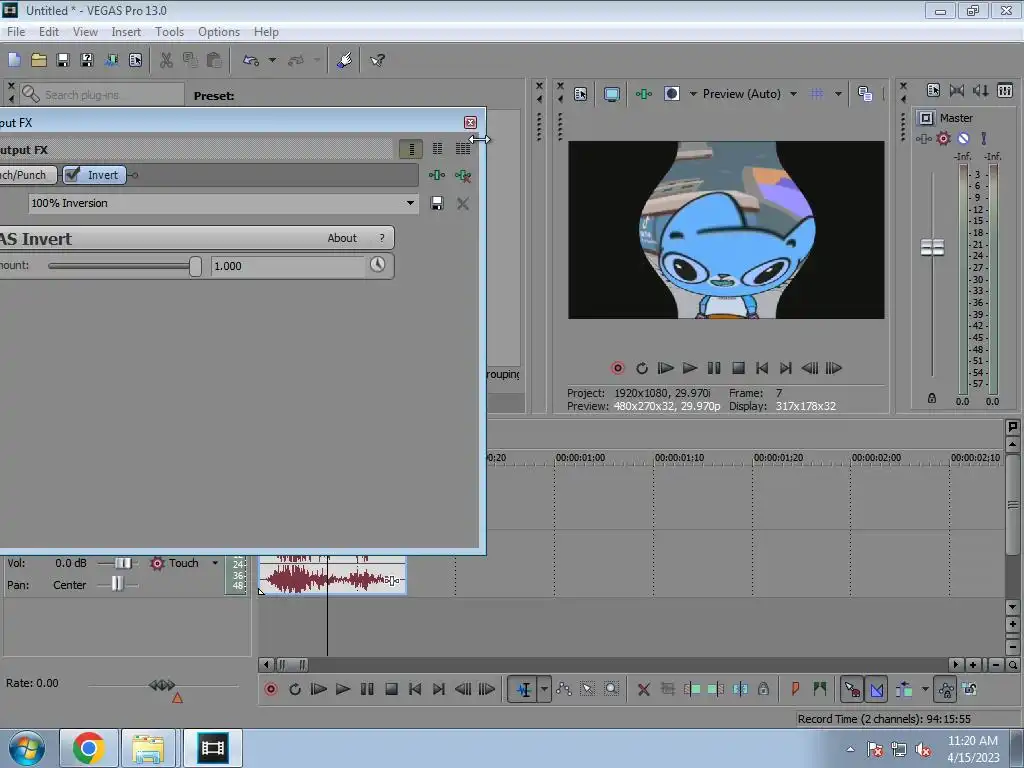
Task: Click Record button under the preview
Action: coord(617,368)
